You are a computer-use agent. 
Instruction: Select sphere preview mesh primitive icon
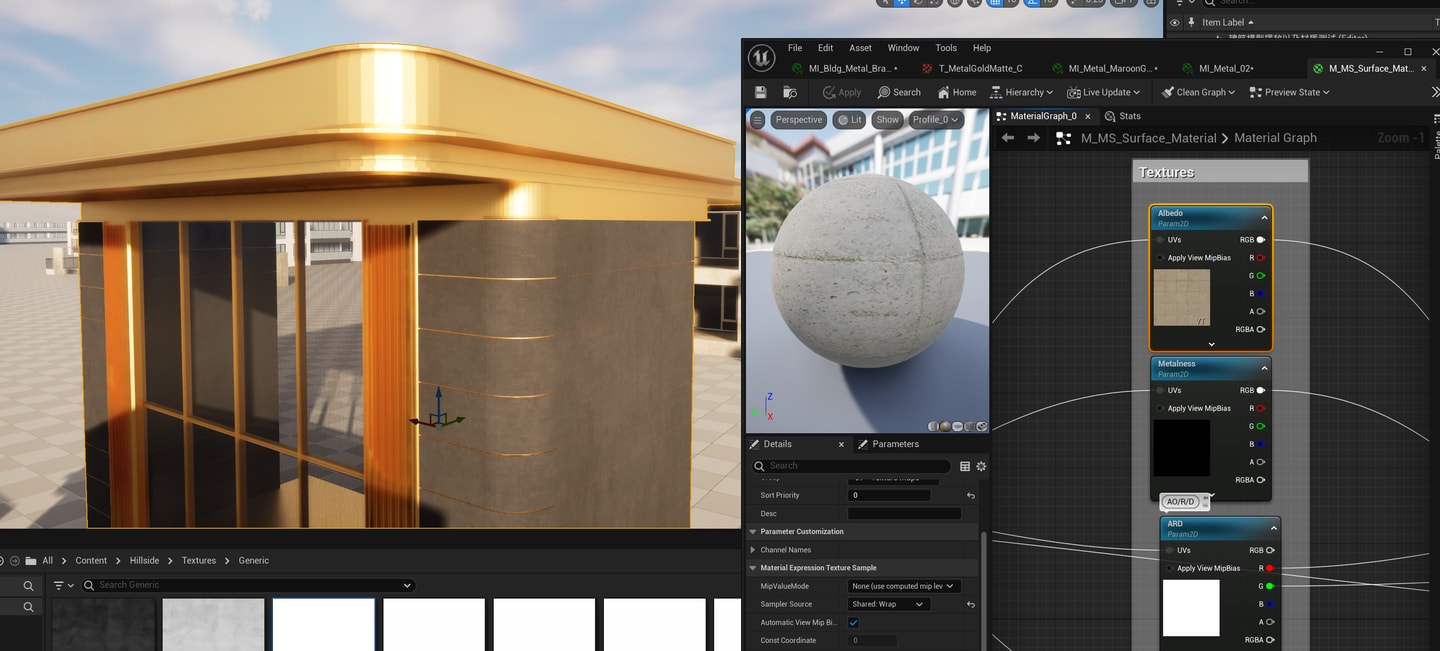[946, 426]
